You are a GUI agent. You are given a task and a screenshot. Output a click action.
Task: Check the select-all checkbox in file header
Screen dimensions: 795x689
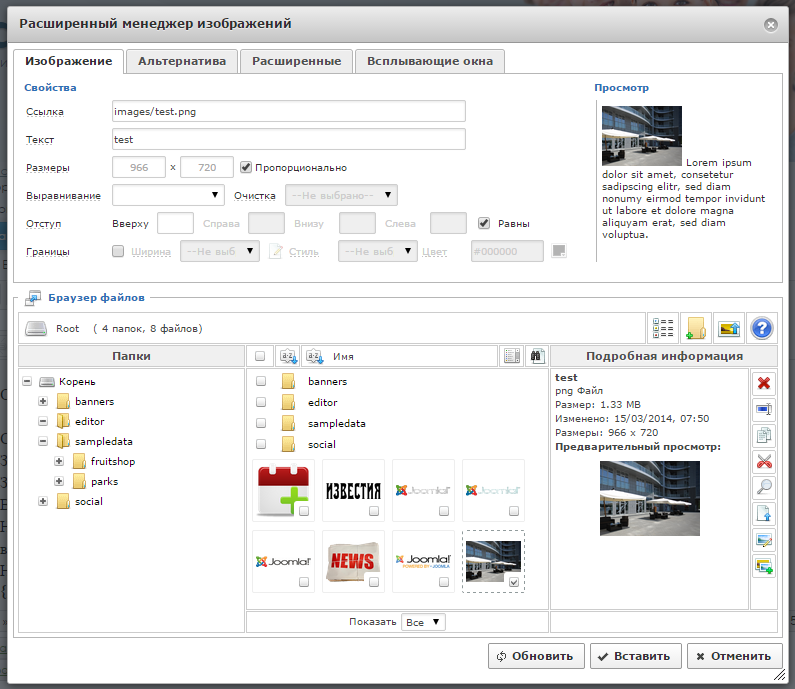(260, 356)
